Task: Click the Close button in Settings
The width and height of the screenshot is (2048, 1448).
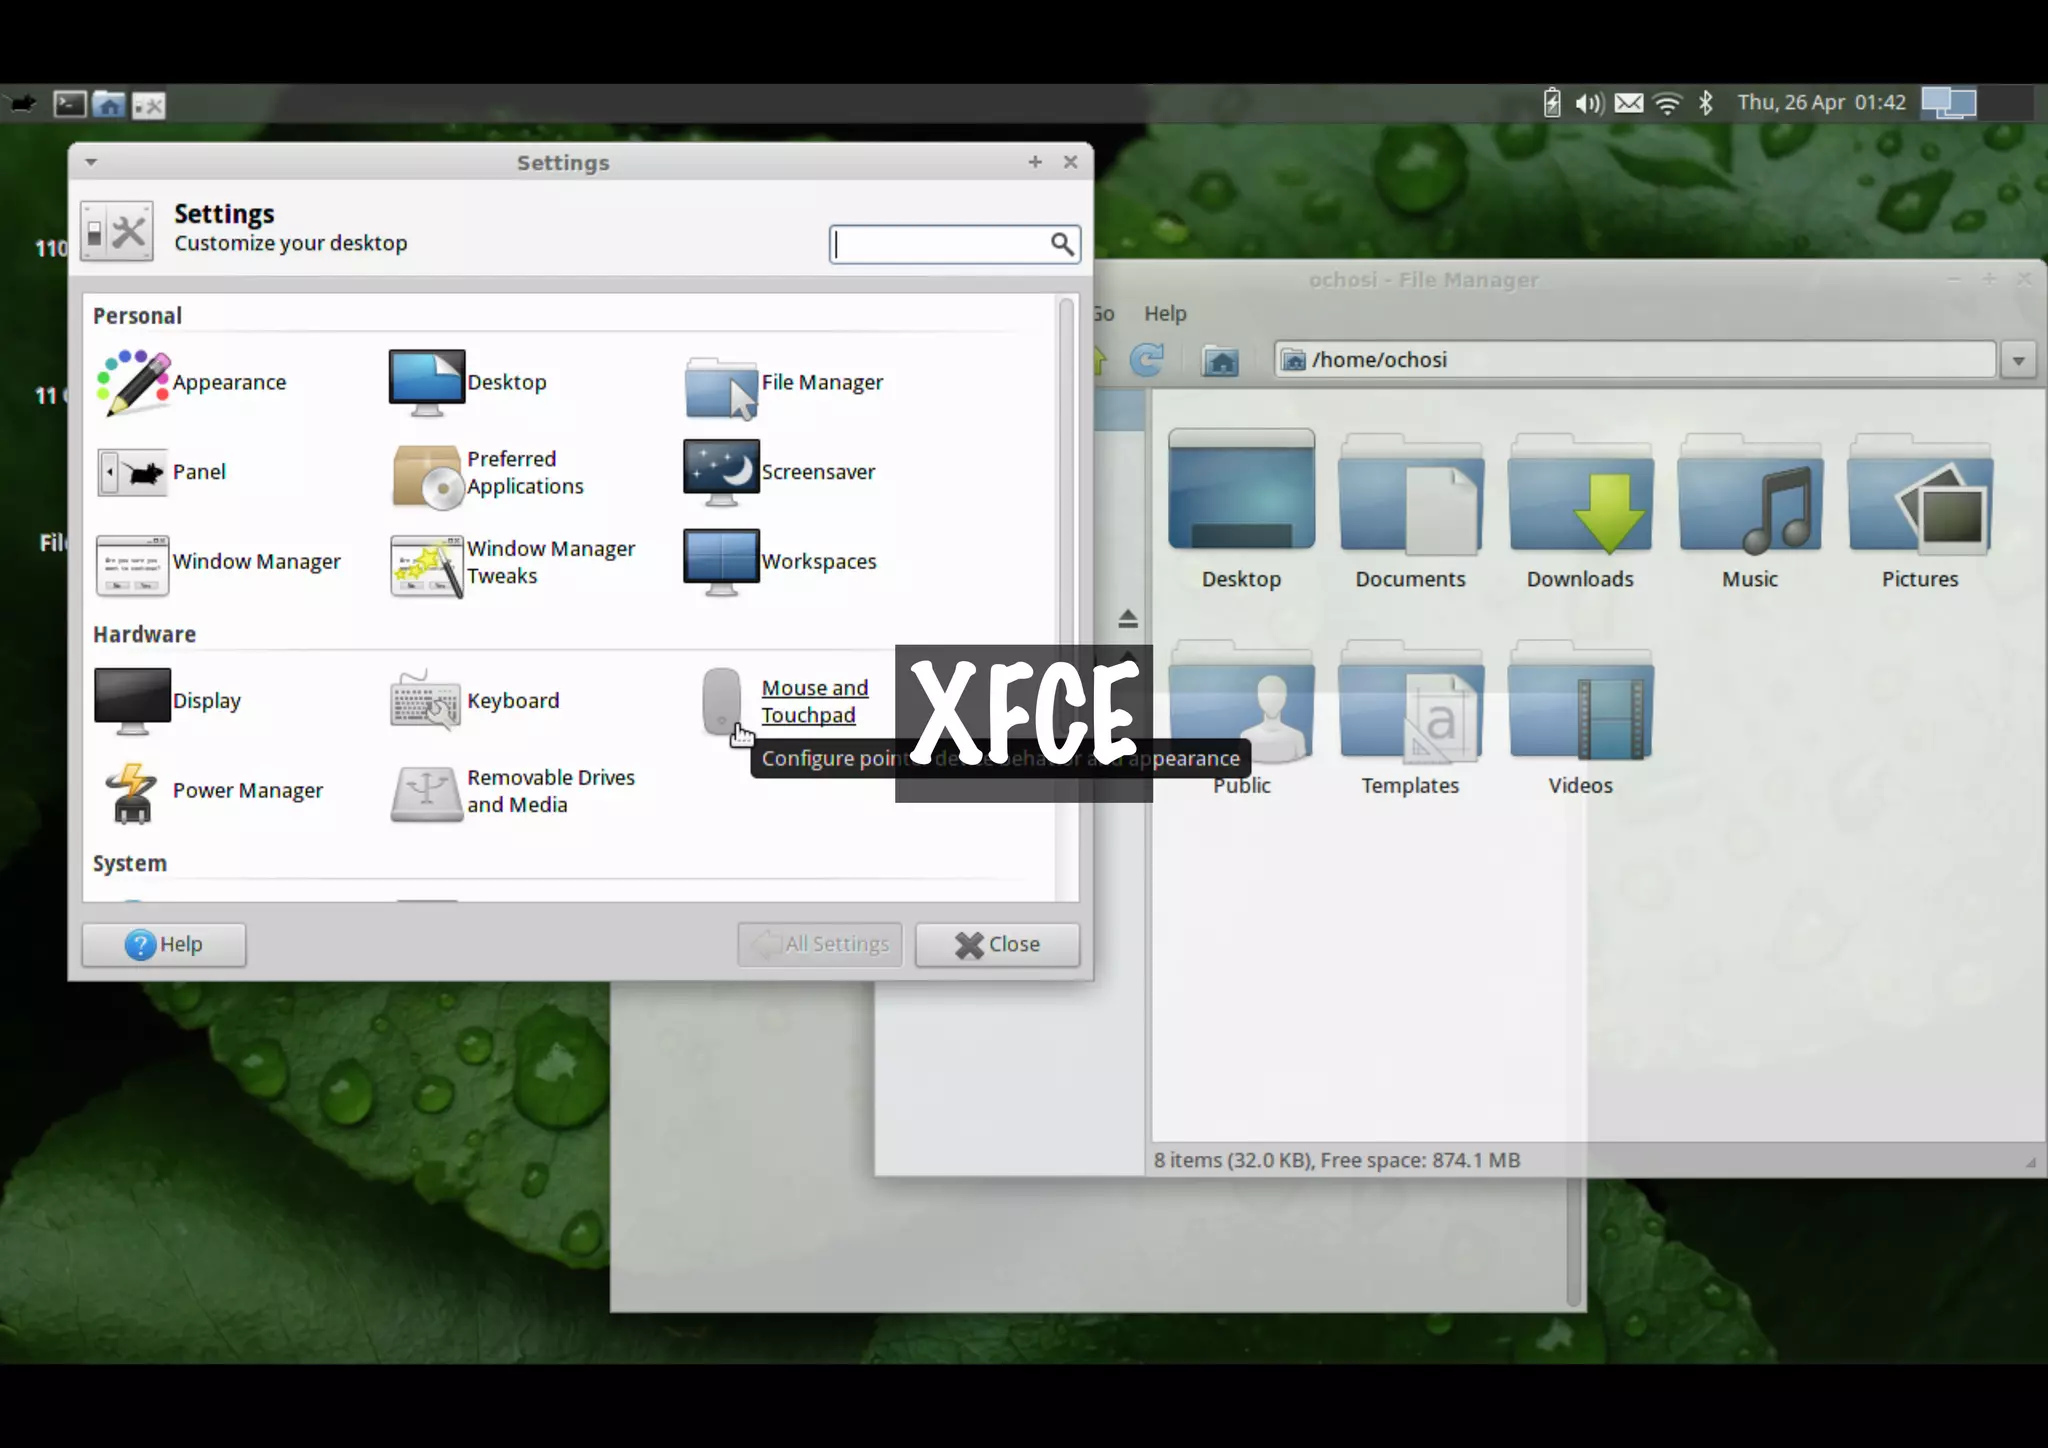Action: [997, 945]
